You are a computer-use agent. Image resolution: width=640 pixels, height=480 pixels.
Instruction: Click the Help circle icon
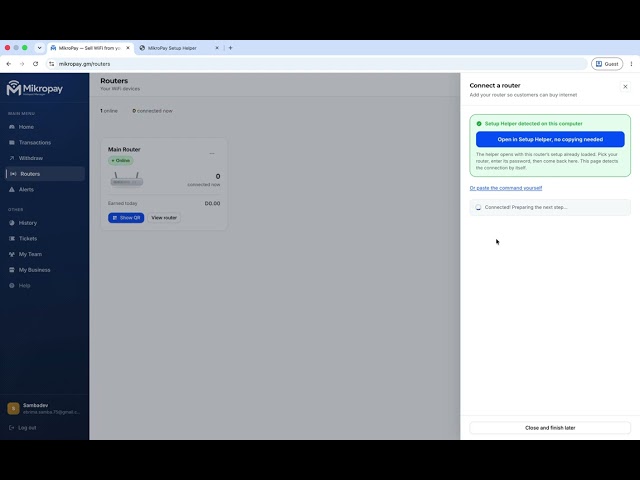click(12, 285)
